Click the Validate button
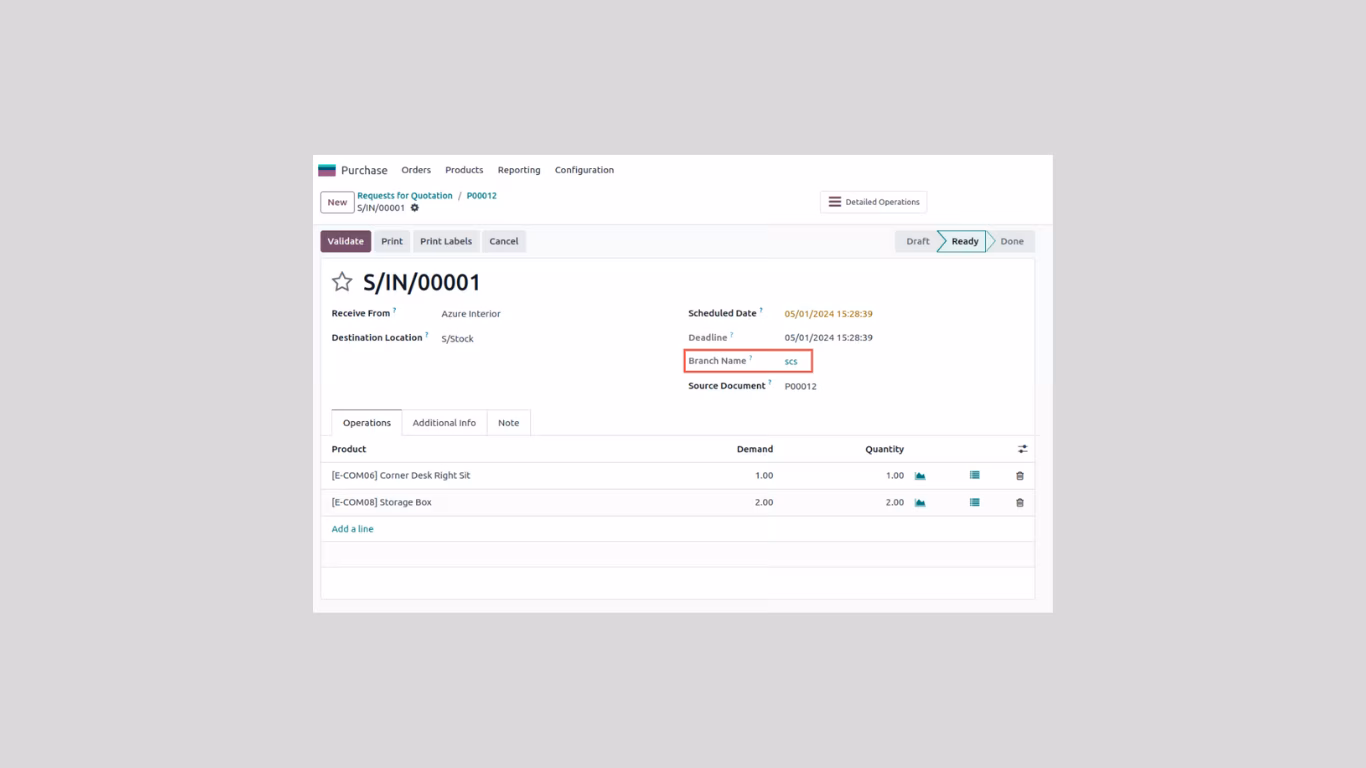The width and height of the screenshot is (1366, 768). (346, 241)
